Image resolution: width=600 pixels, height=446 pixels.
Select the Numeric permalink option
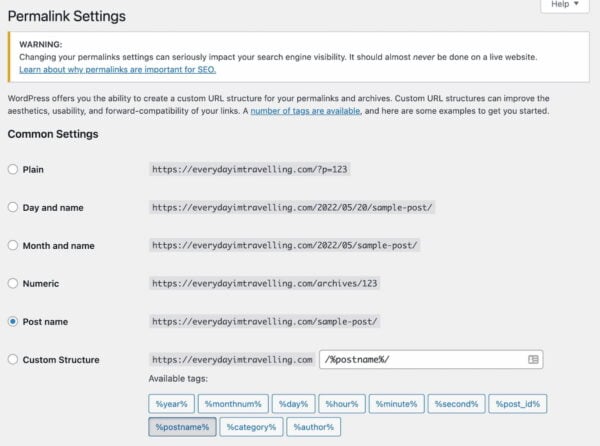click(13, 283)
